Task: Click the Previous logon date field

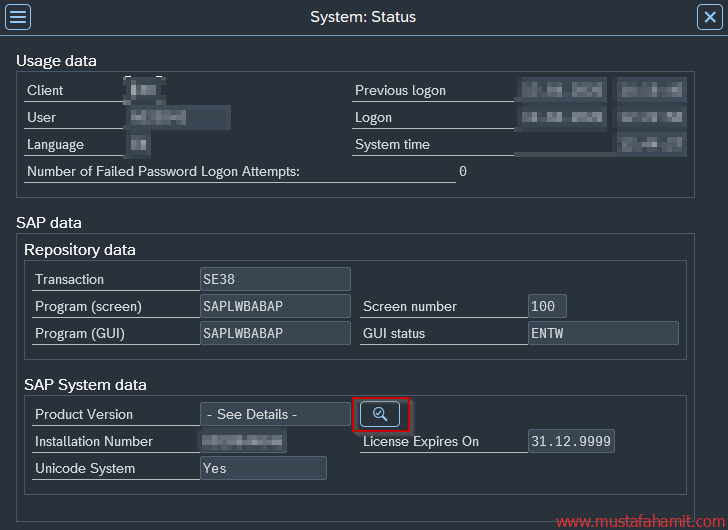Action: tap(562, 90)
